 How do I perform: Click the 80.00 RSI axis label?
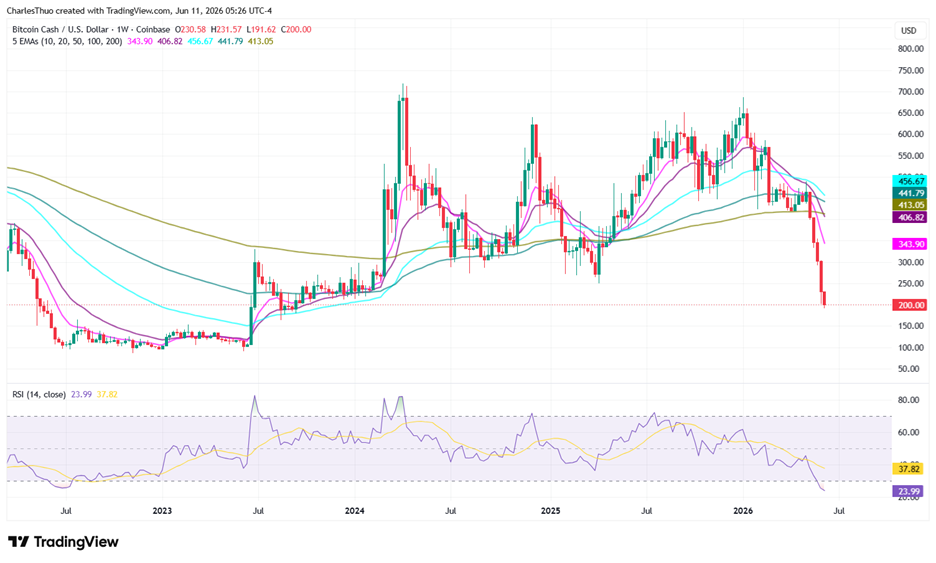coord(909,400)
